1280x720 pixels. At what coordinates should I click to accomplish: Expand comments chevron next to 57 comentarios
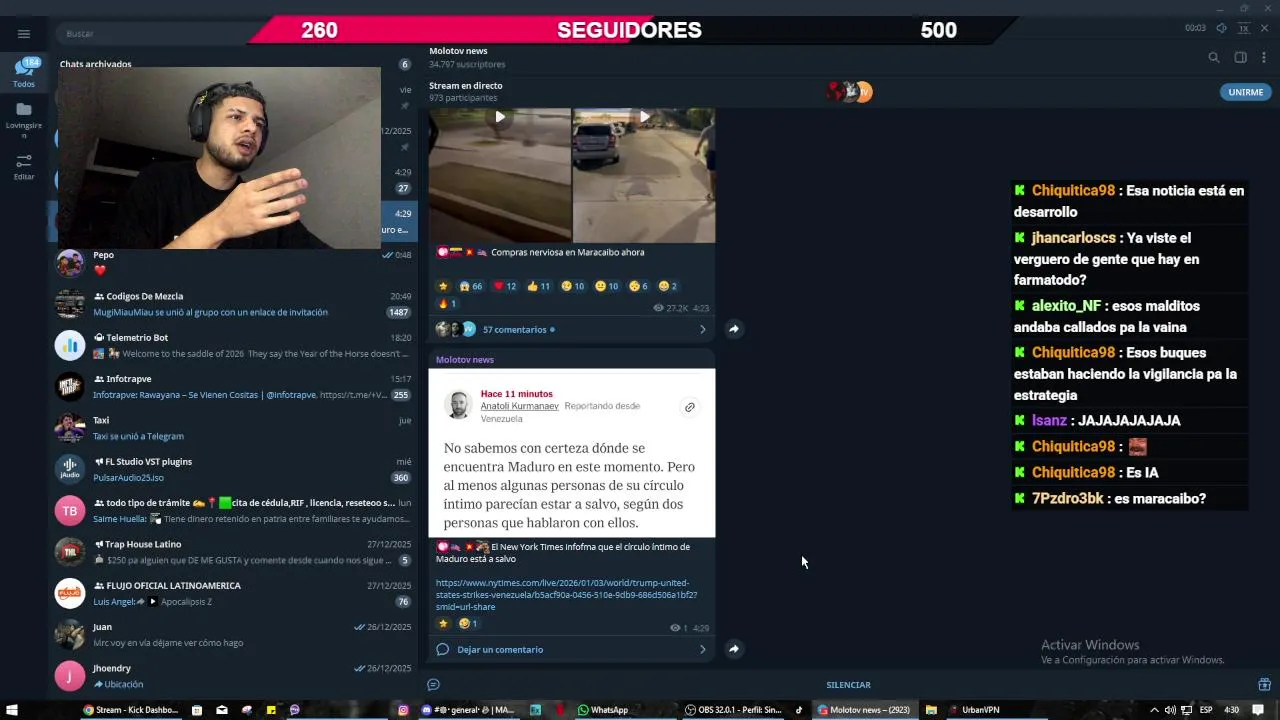[702, 329]
